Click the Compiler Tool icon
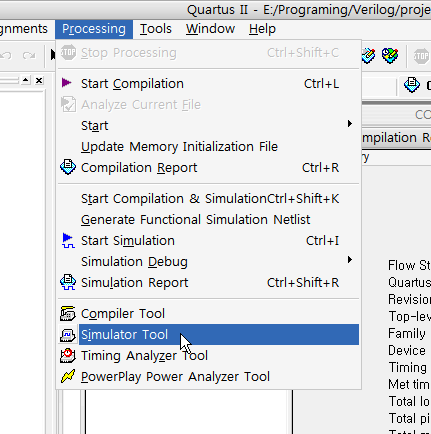 [68, 313]
